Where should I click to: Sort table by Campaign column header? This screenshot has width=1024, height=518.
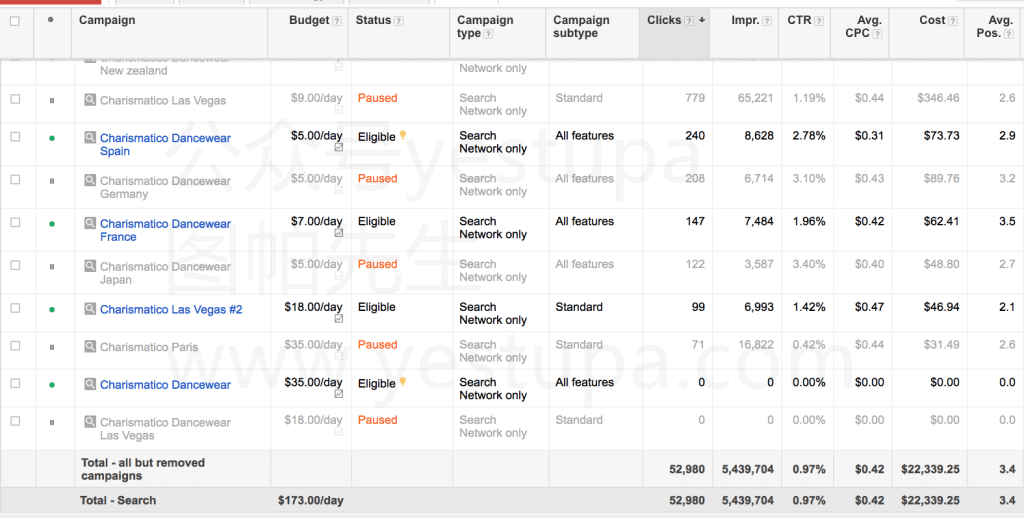[107, 20]
